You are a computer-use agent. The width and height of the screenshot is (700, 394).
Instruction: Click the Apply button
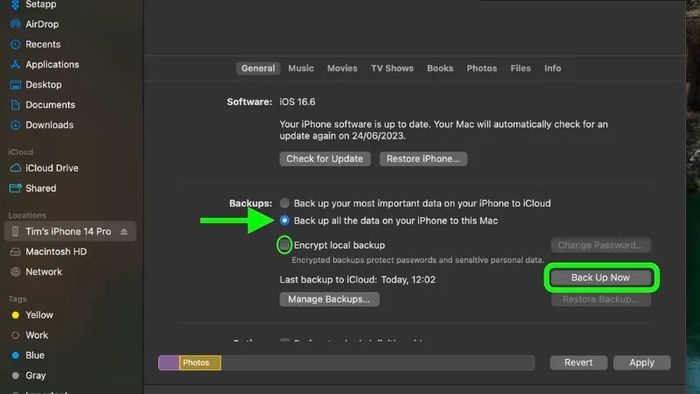[642, 362]
